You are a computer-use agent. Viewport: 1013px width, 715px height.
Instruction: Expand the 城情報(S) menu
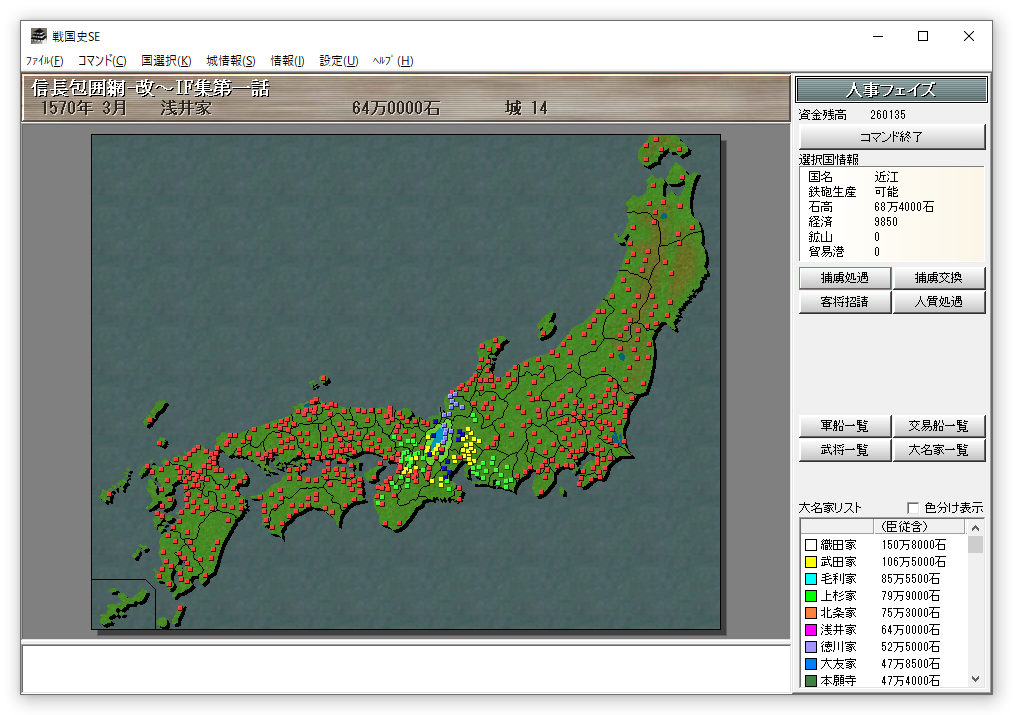click(231, 61)
